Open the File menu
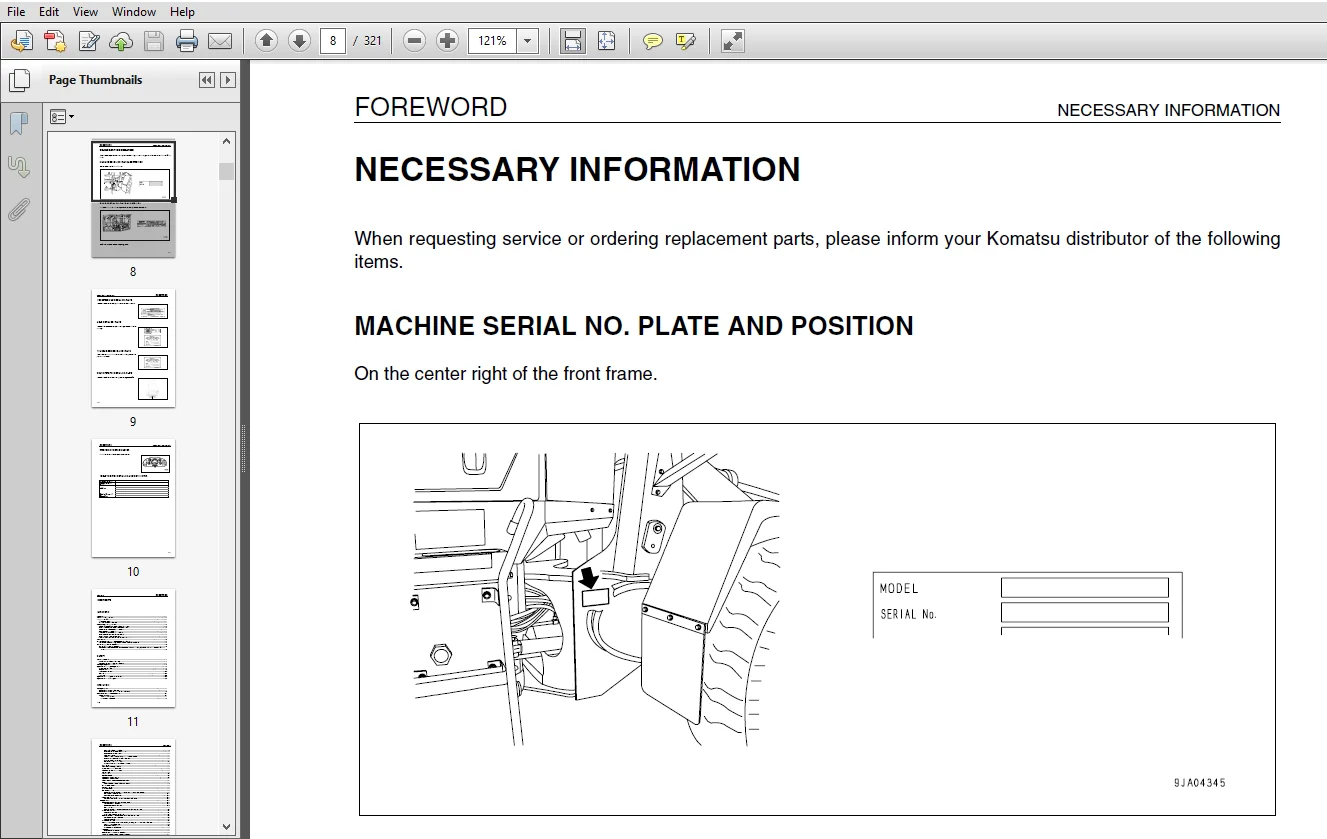Image resolution: width=1327 pixels, height=839 pixels. pos(17,11)
